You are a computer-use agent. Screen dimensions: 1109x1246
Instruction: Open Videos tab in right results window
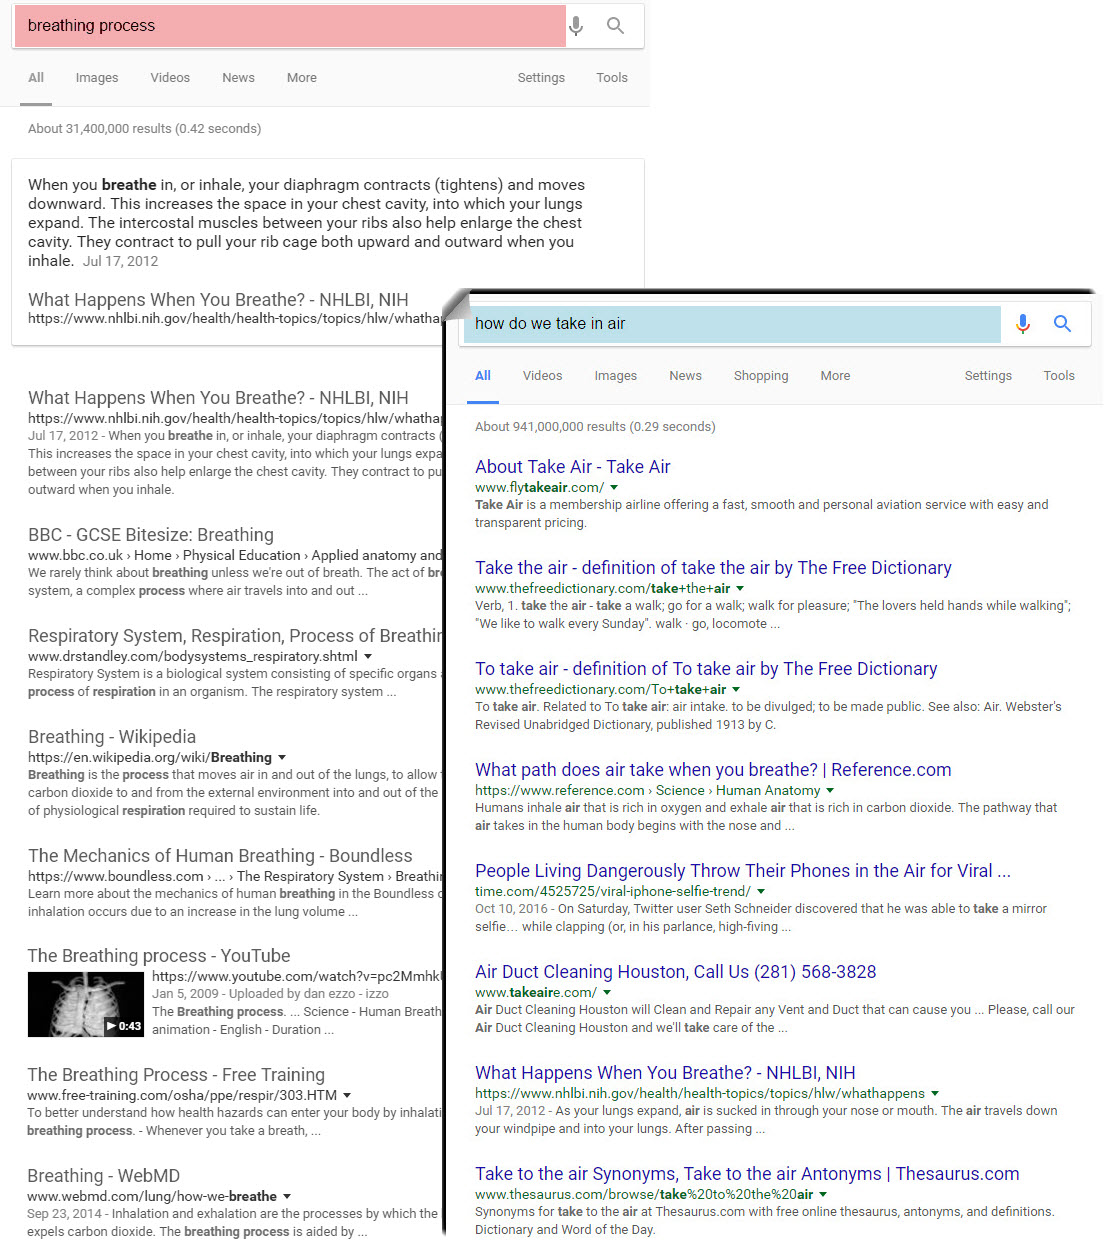(x=542, y=376)
